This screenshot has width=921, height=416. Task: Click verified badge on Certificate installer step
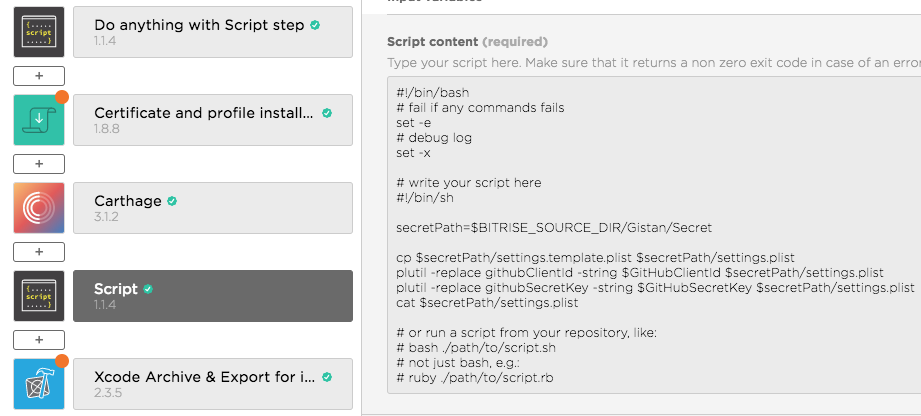[x=327, y=113]
